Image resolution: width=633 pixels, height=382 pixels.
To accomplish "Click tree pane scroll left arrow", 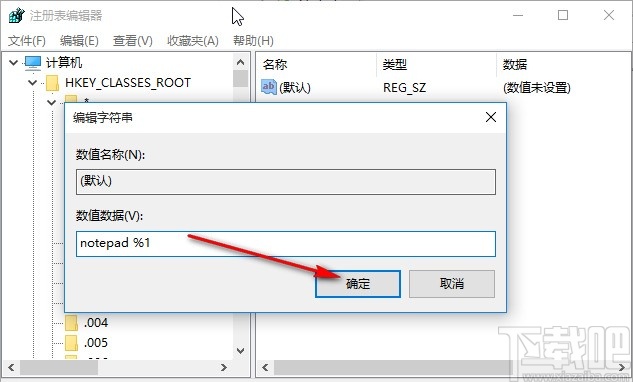I will 11,367.
